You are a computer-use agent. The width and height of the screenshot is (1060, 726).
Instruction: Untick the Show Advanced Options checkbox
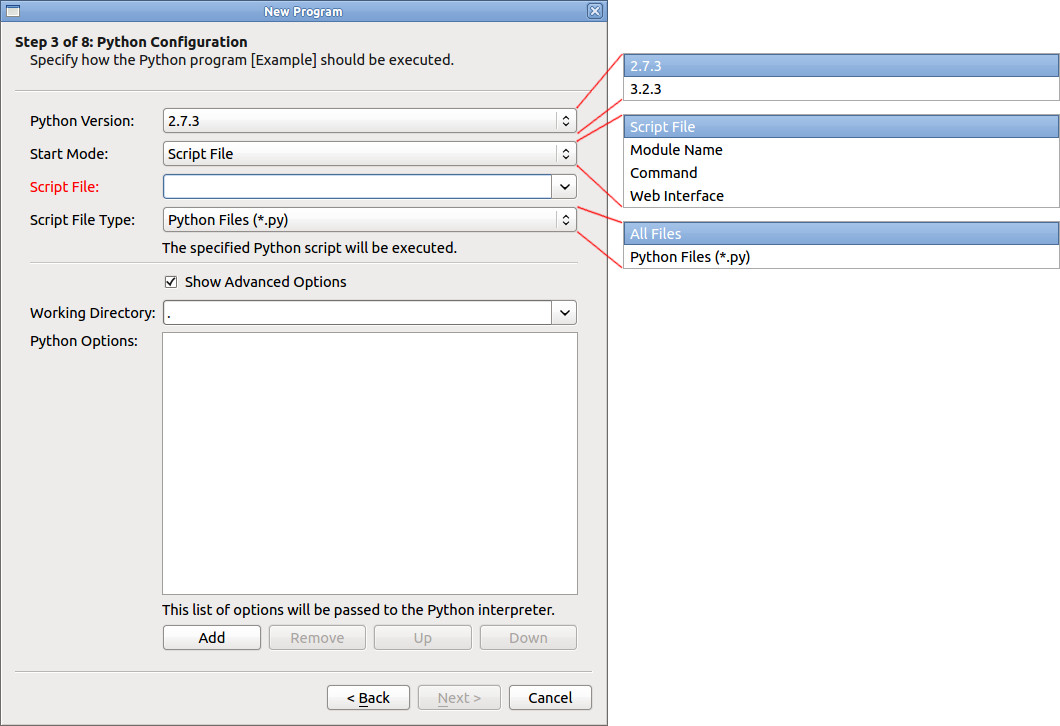tap(171, 282)
